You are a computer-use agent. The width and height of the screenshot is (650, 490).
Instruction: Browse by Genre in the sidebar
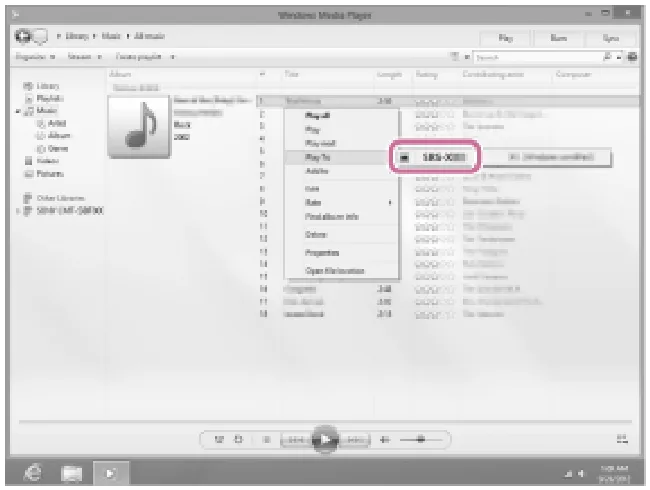pos(58,148)
